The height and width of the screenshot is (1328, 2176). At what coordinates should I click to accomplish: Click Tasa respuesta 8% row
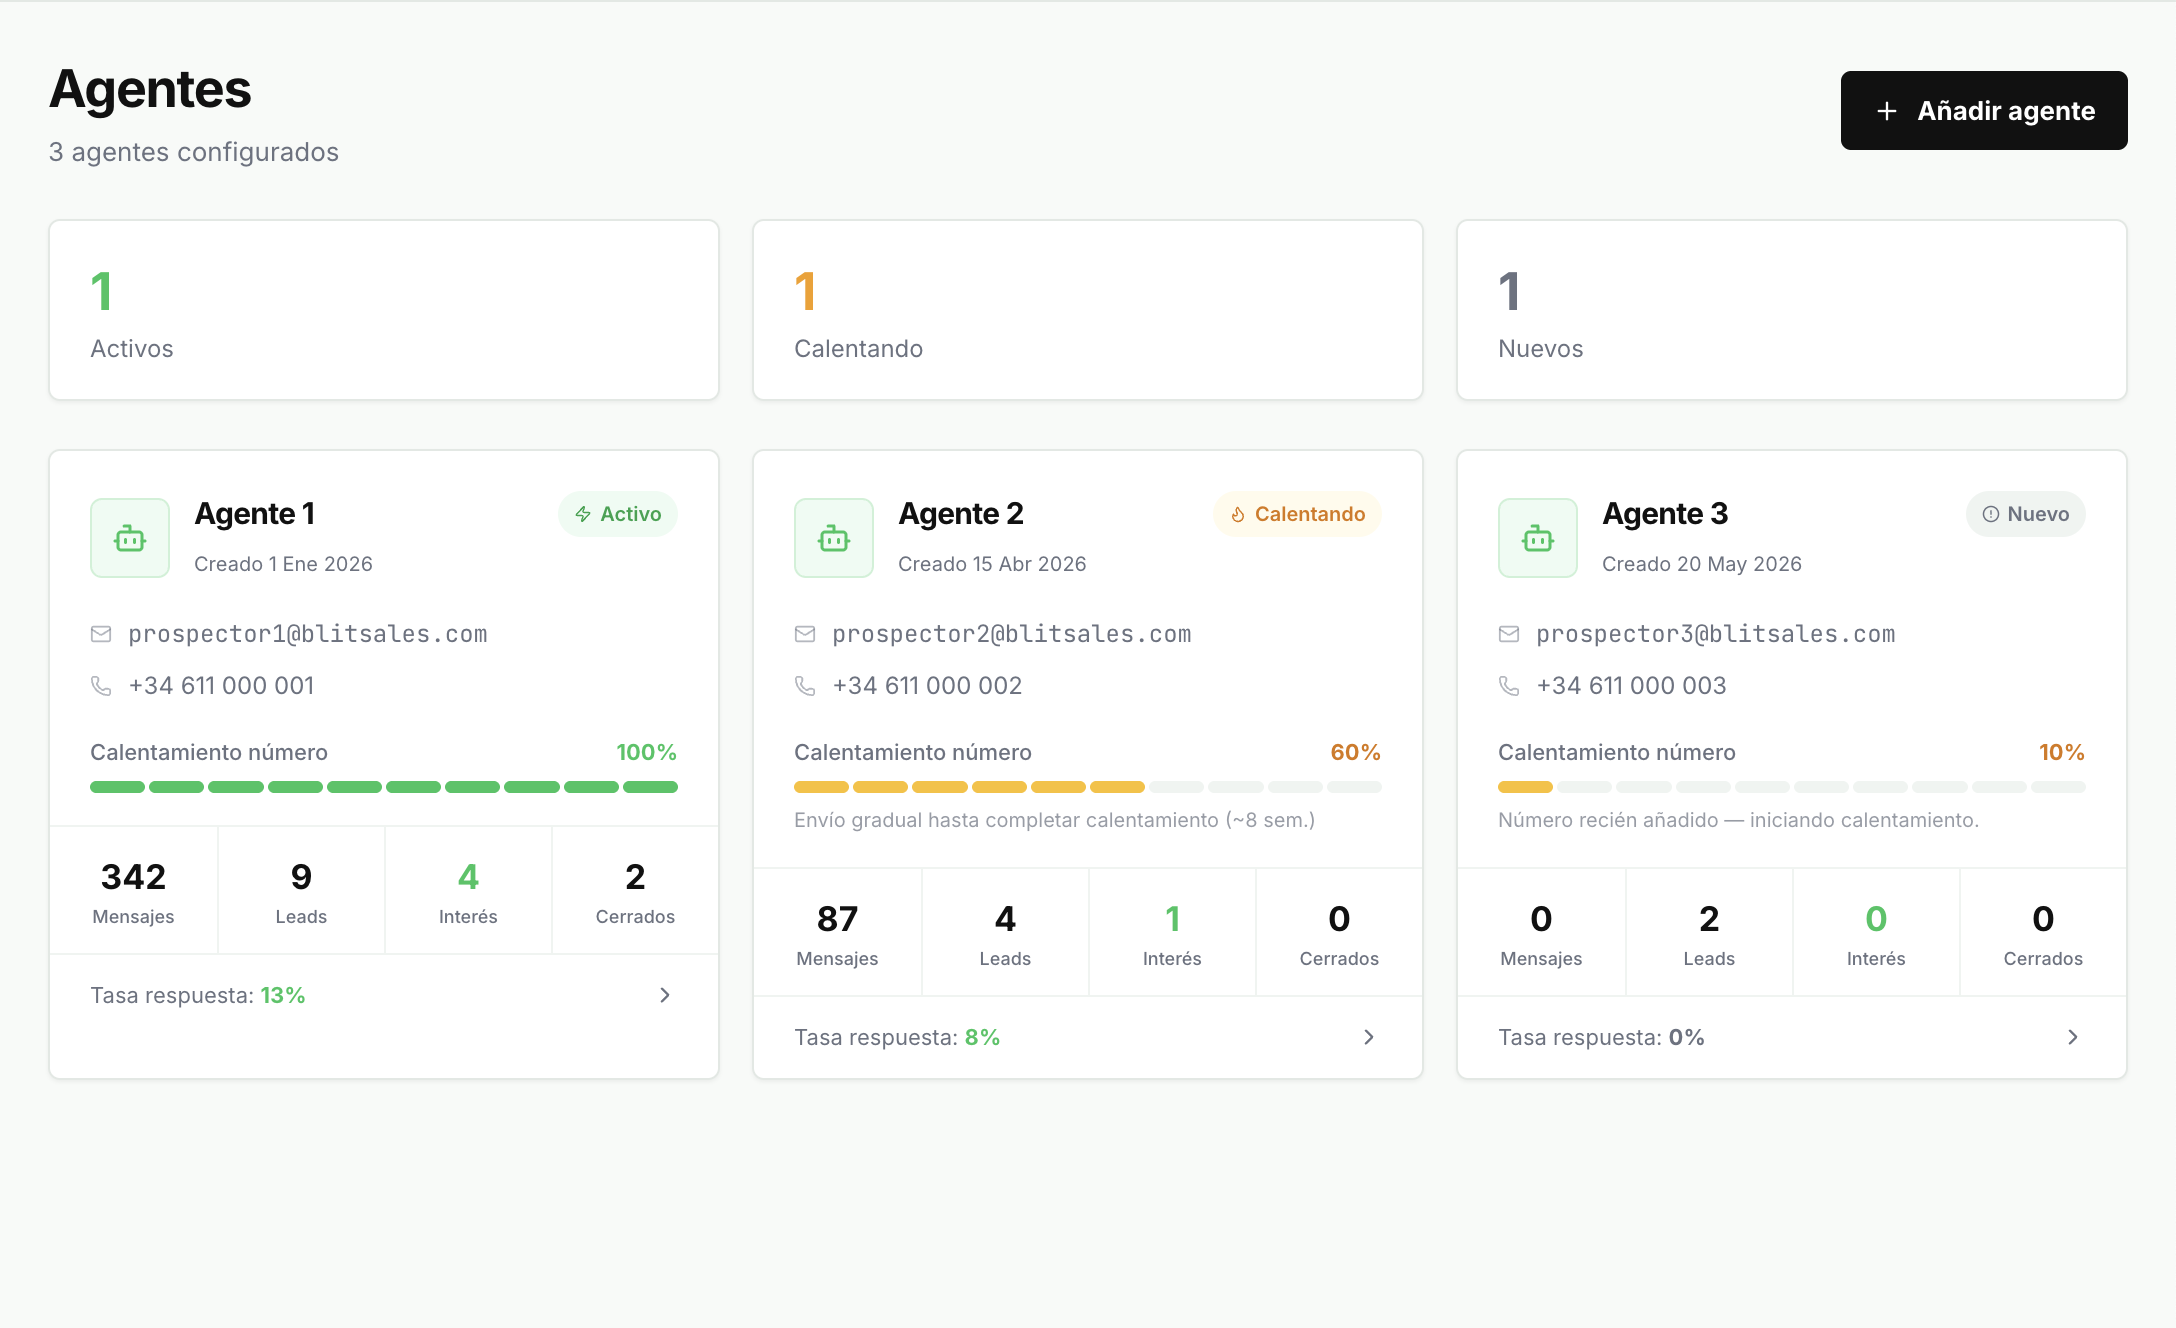coord(1088,1037)
